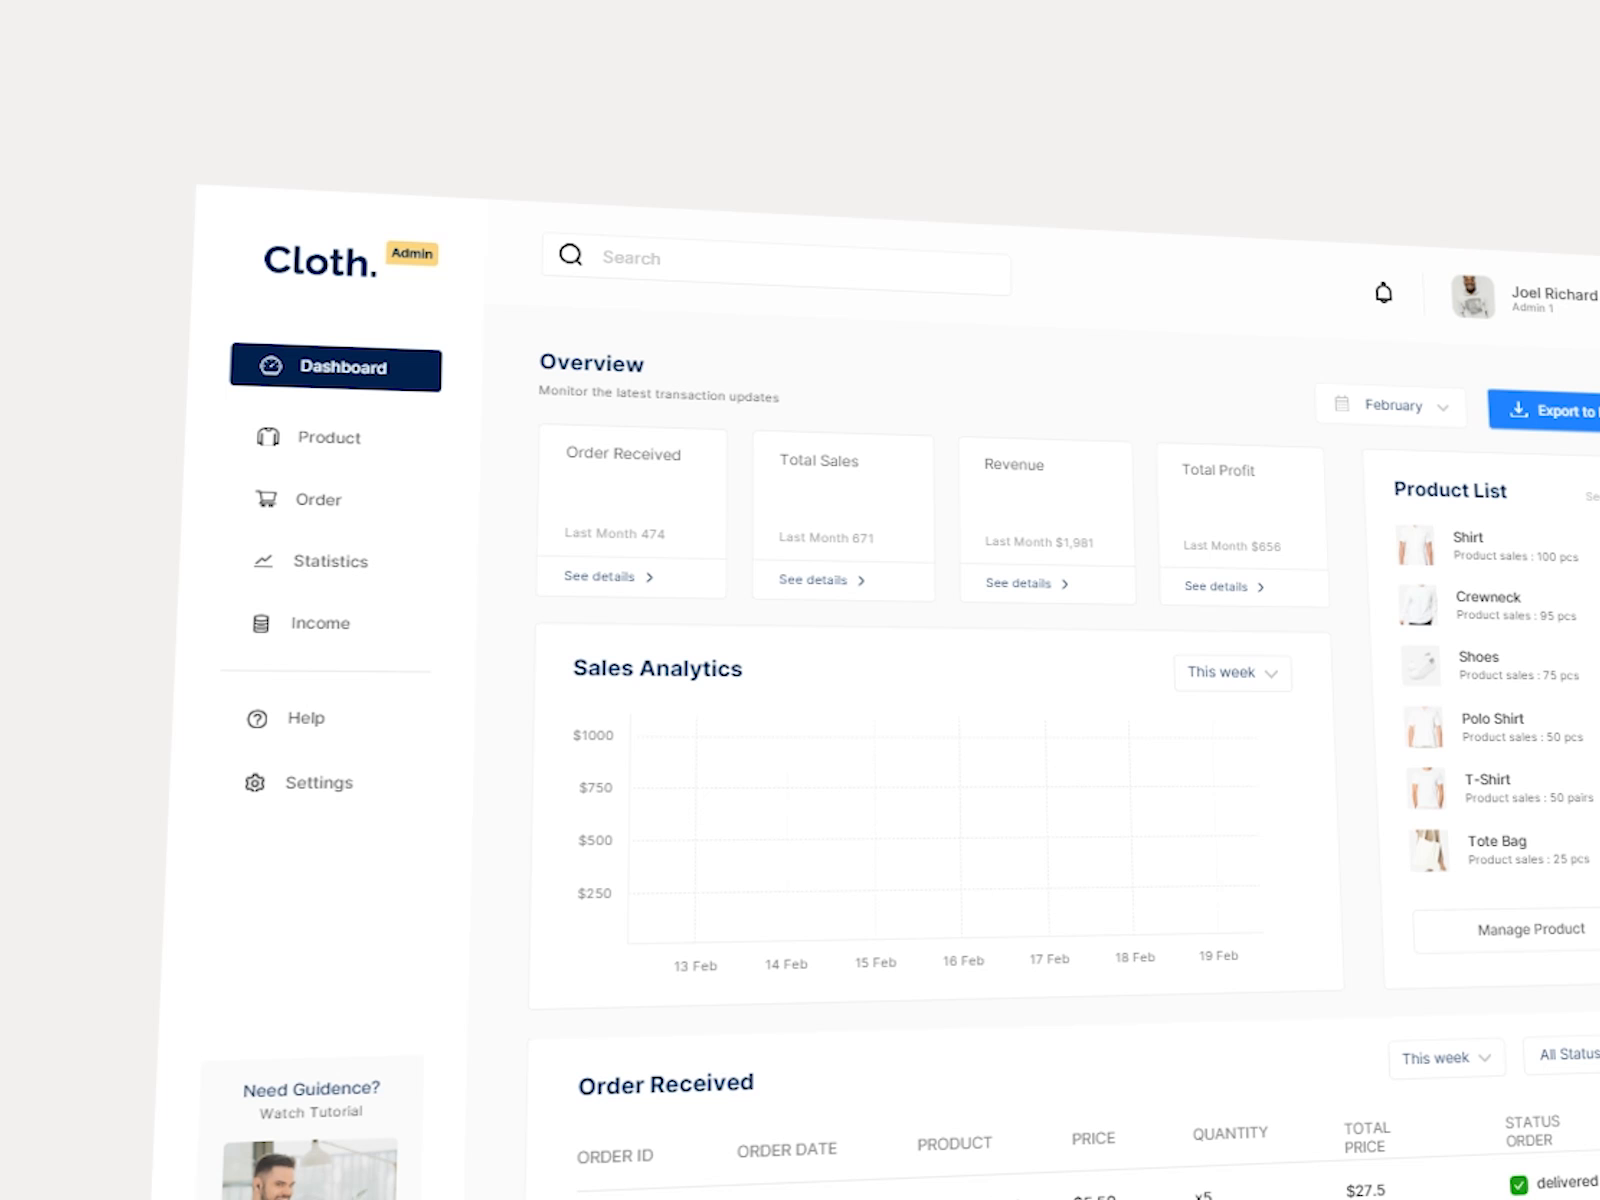The width and height of the screenshot is (1600, 1200).
Task: Select the Dashboard icon in sidebar
Action: point(270,368)
